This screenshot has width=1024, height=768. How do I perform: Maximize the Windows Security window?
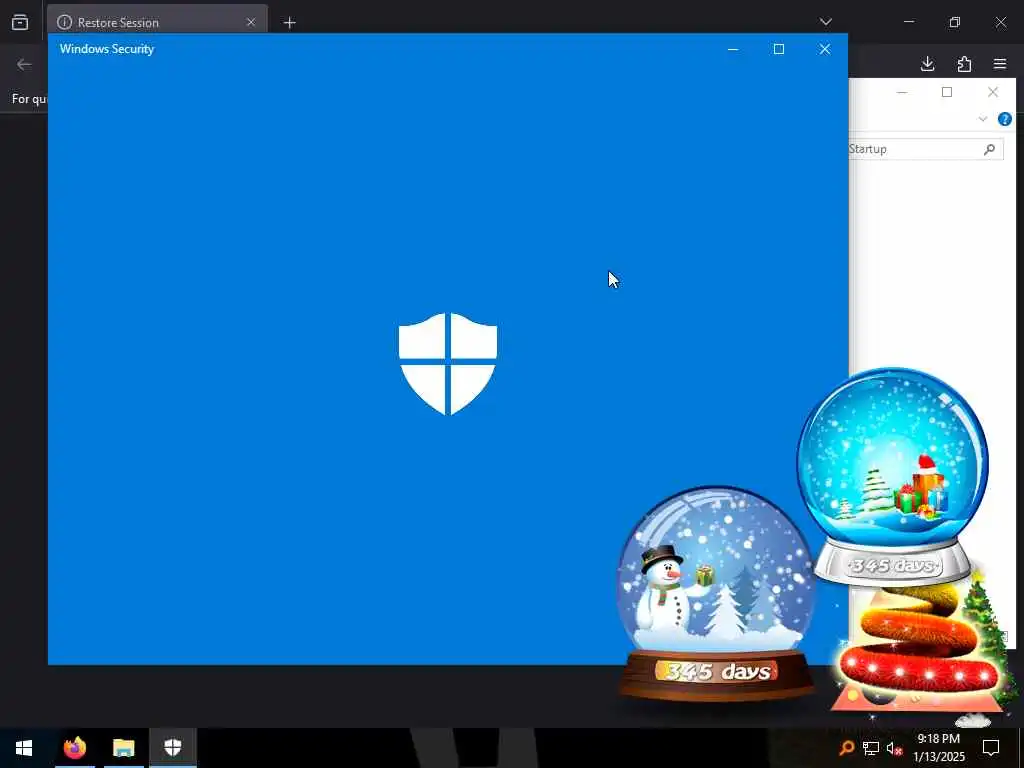click(779, 49)
